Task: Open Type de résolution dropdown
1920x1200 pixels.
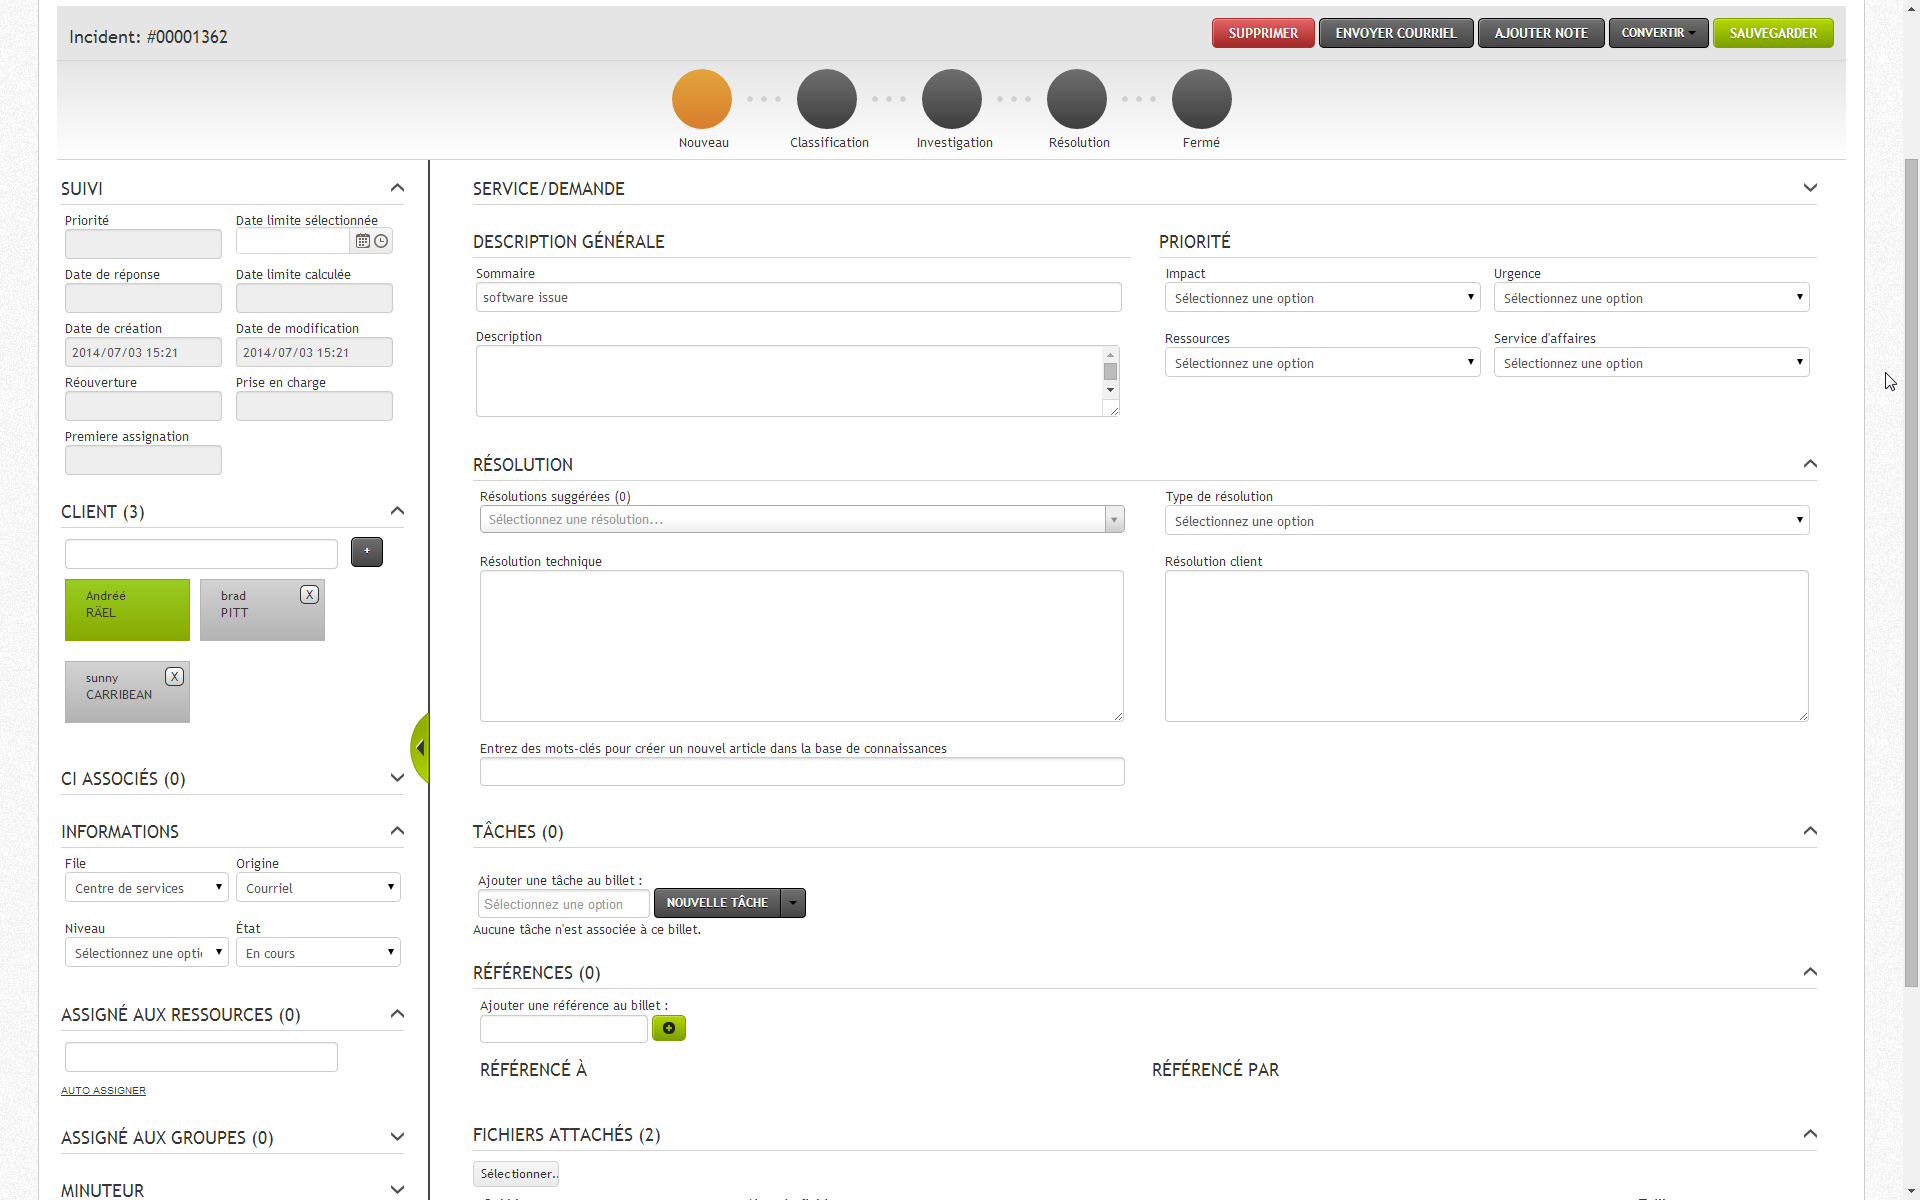Action: pos(1486,521)
